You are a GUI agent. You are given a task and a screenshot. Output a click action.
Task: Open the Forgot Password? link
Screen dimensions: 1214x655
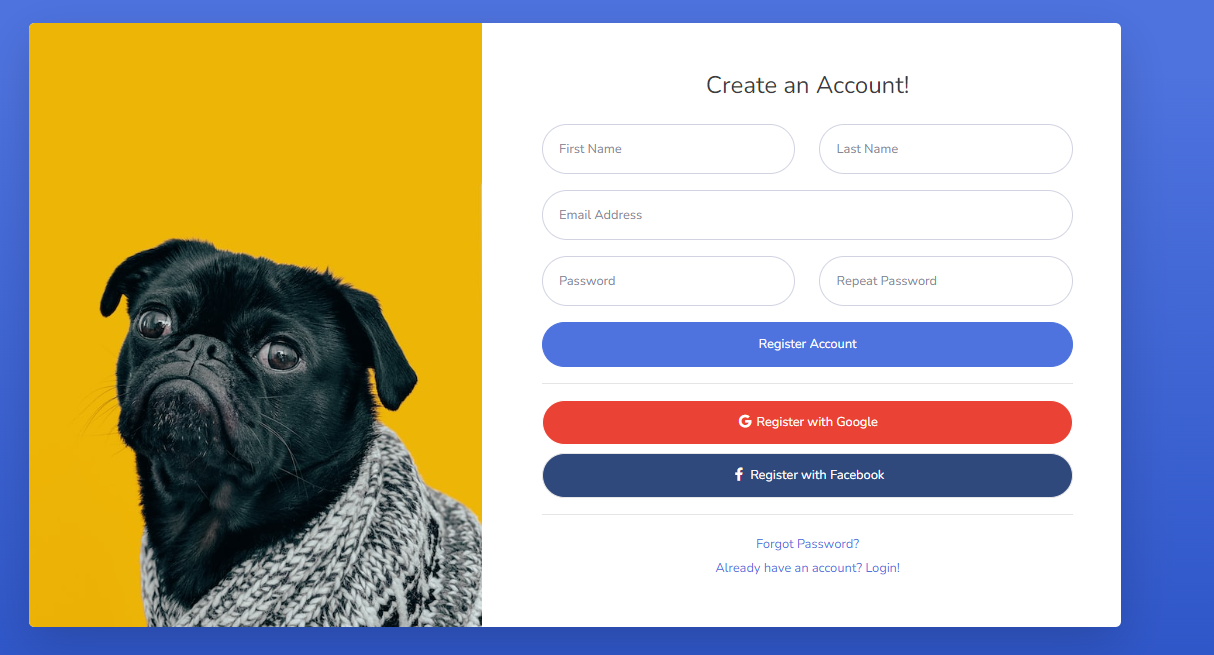click(807, 544)
